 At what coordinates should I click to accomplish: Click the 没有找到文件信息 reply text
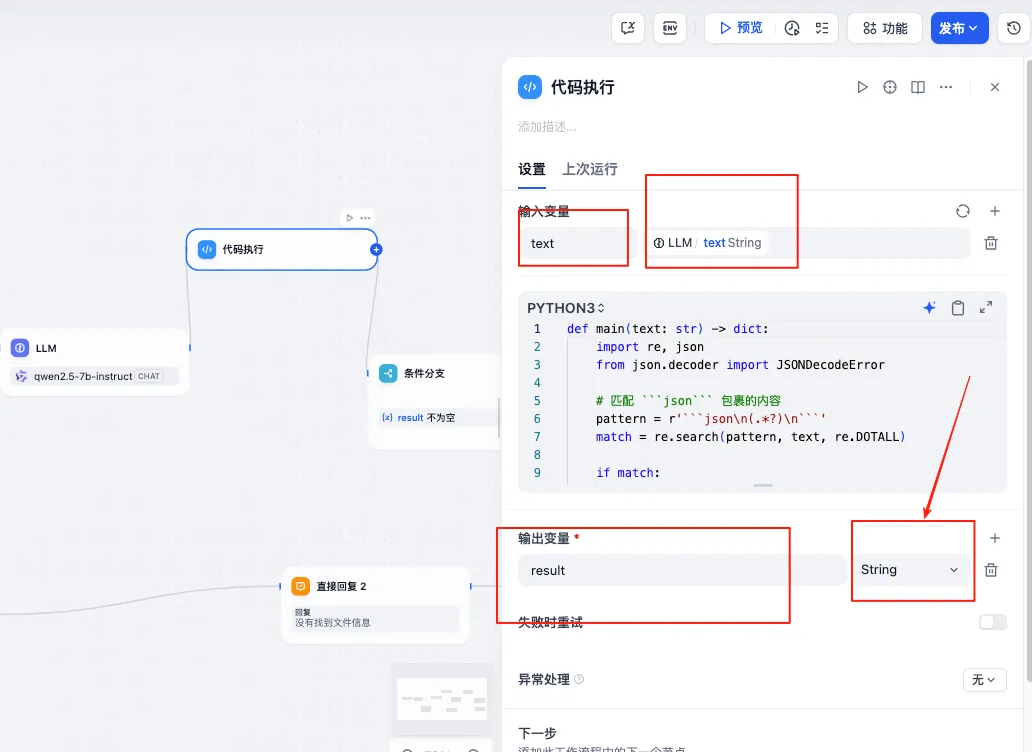332,622
